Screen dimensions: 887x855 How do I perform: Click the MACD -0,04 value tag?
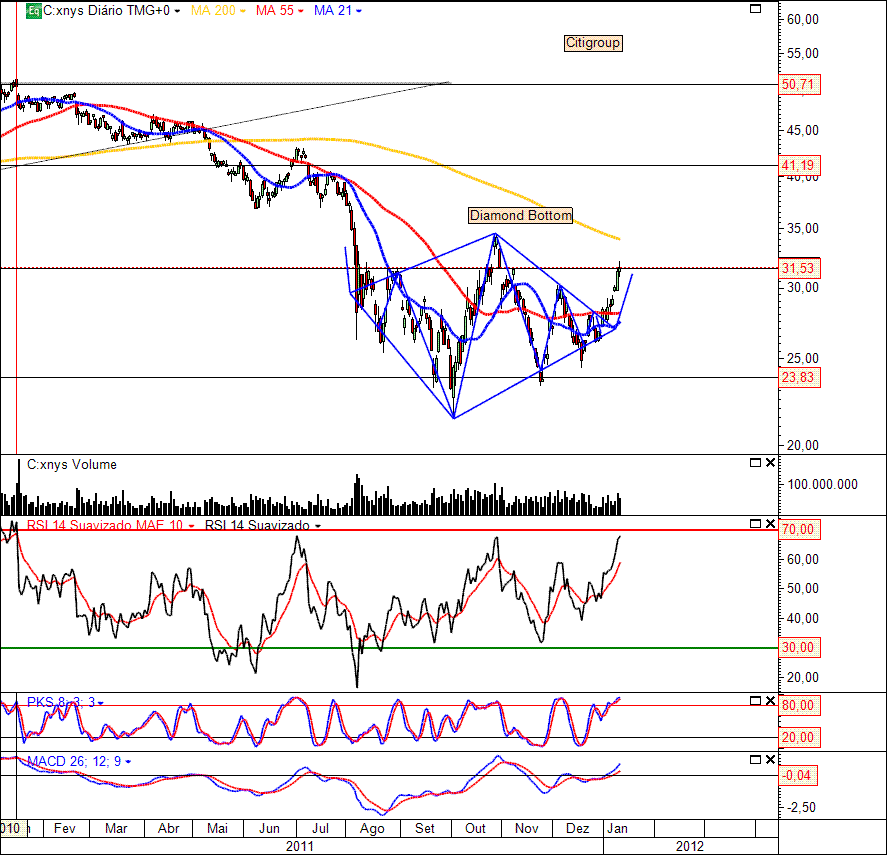[799, 775]
